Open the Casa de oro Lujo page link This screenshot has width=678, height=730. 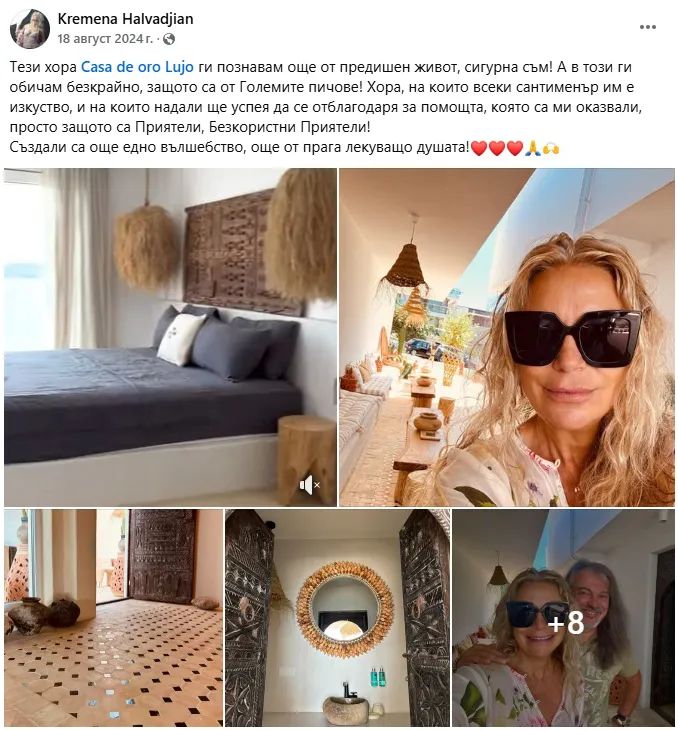(x=137, y=67)
